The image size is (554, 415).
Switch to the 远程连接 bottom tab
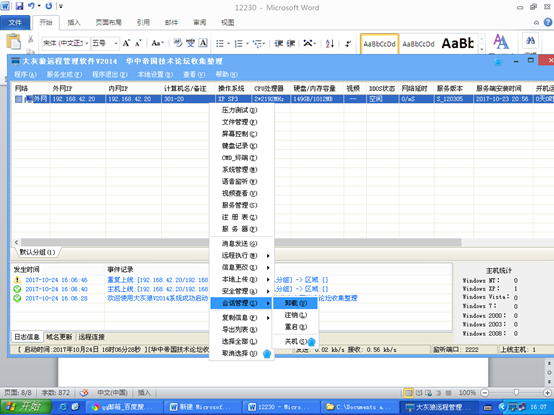(x=92, y=337)
